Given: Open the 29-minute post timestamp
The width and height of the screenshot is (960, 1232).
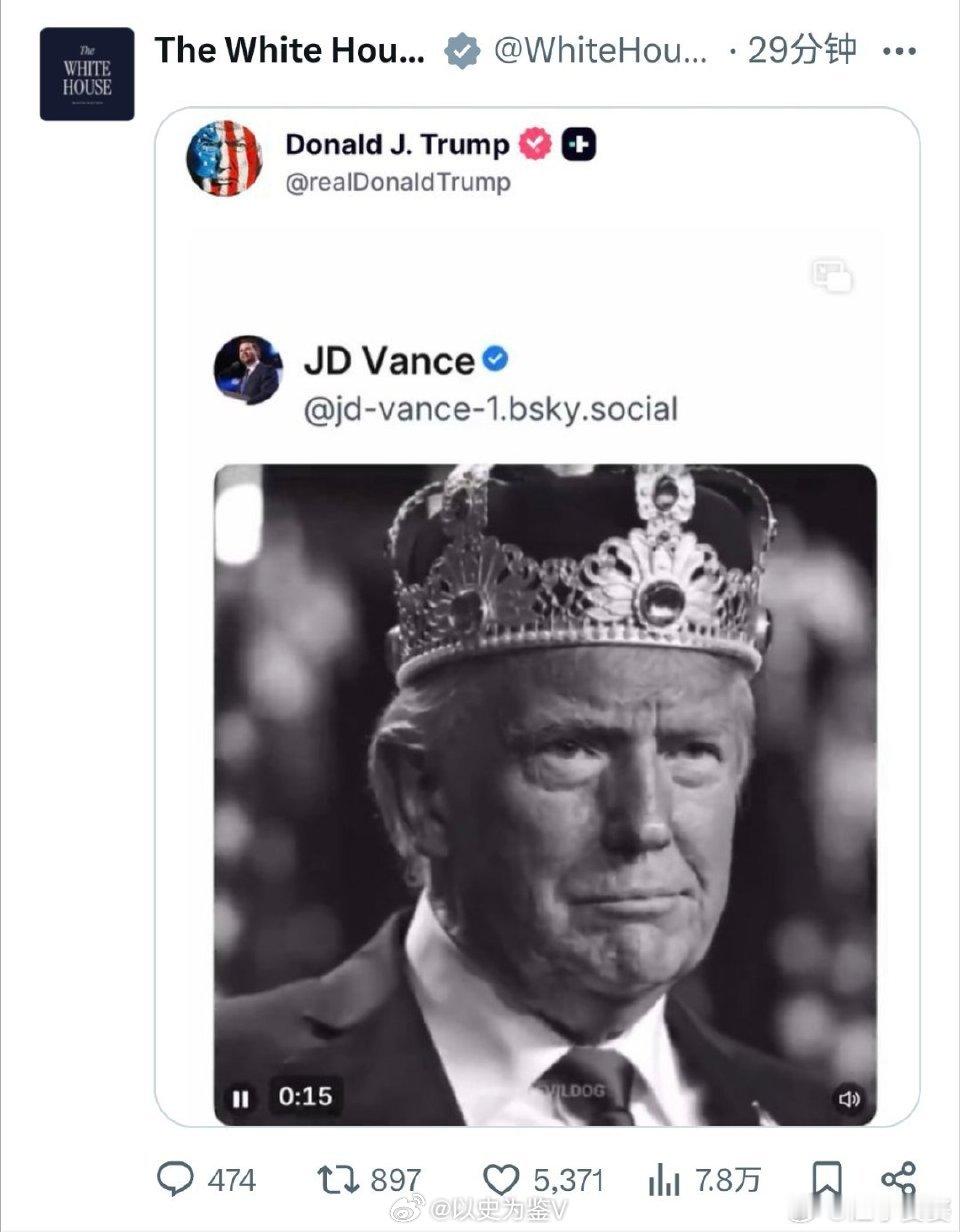Looking at the screenshot, I should (801, 50).
